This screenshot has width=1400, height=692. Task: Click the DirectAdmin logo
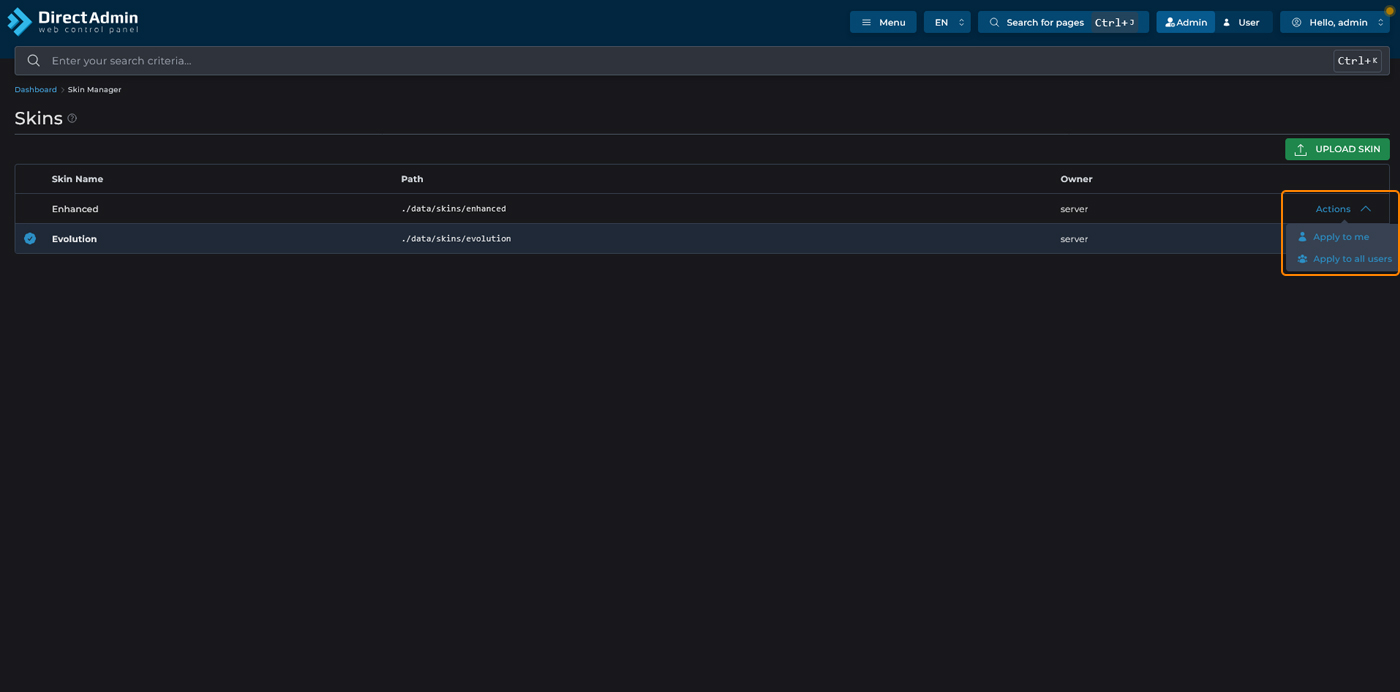point(73,22)
